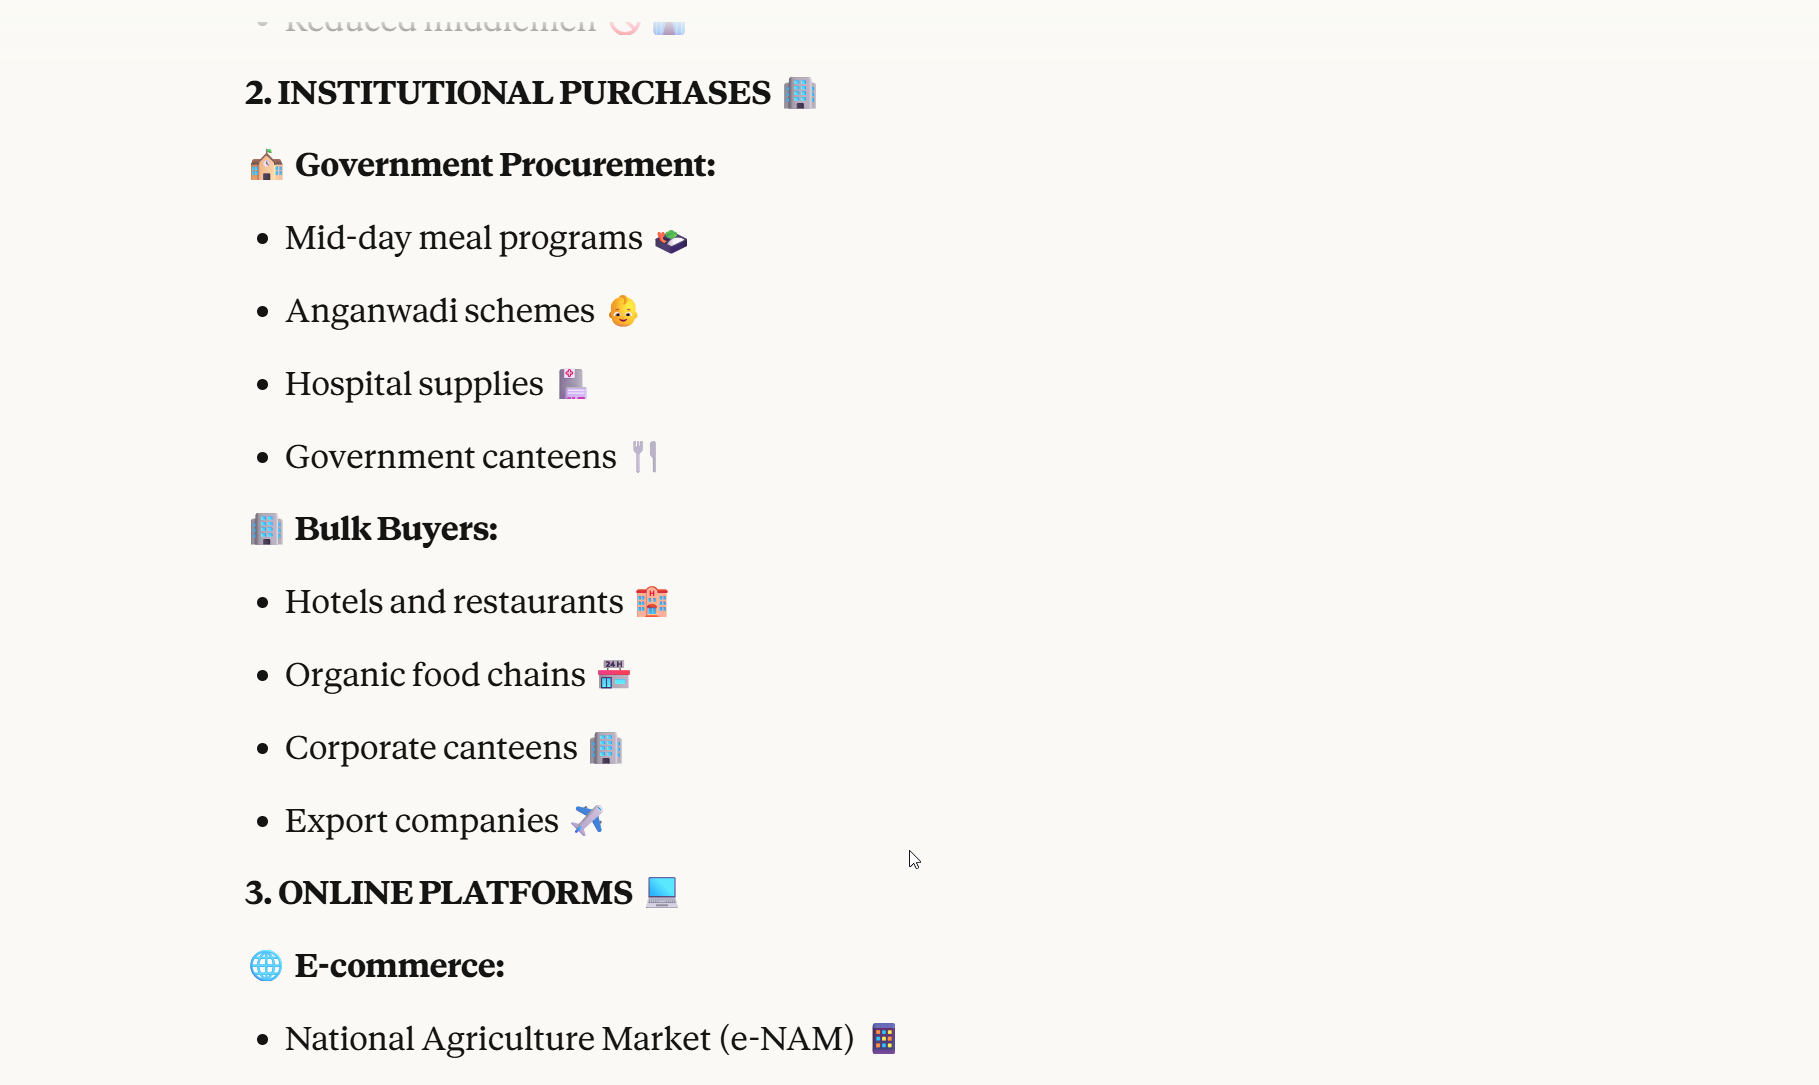Click the building emoji before Bulk Buyers
The width and height of the screenshot is (1819, 1085).
266,529
